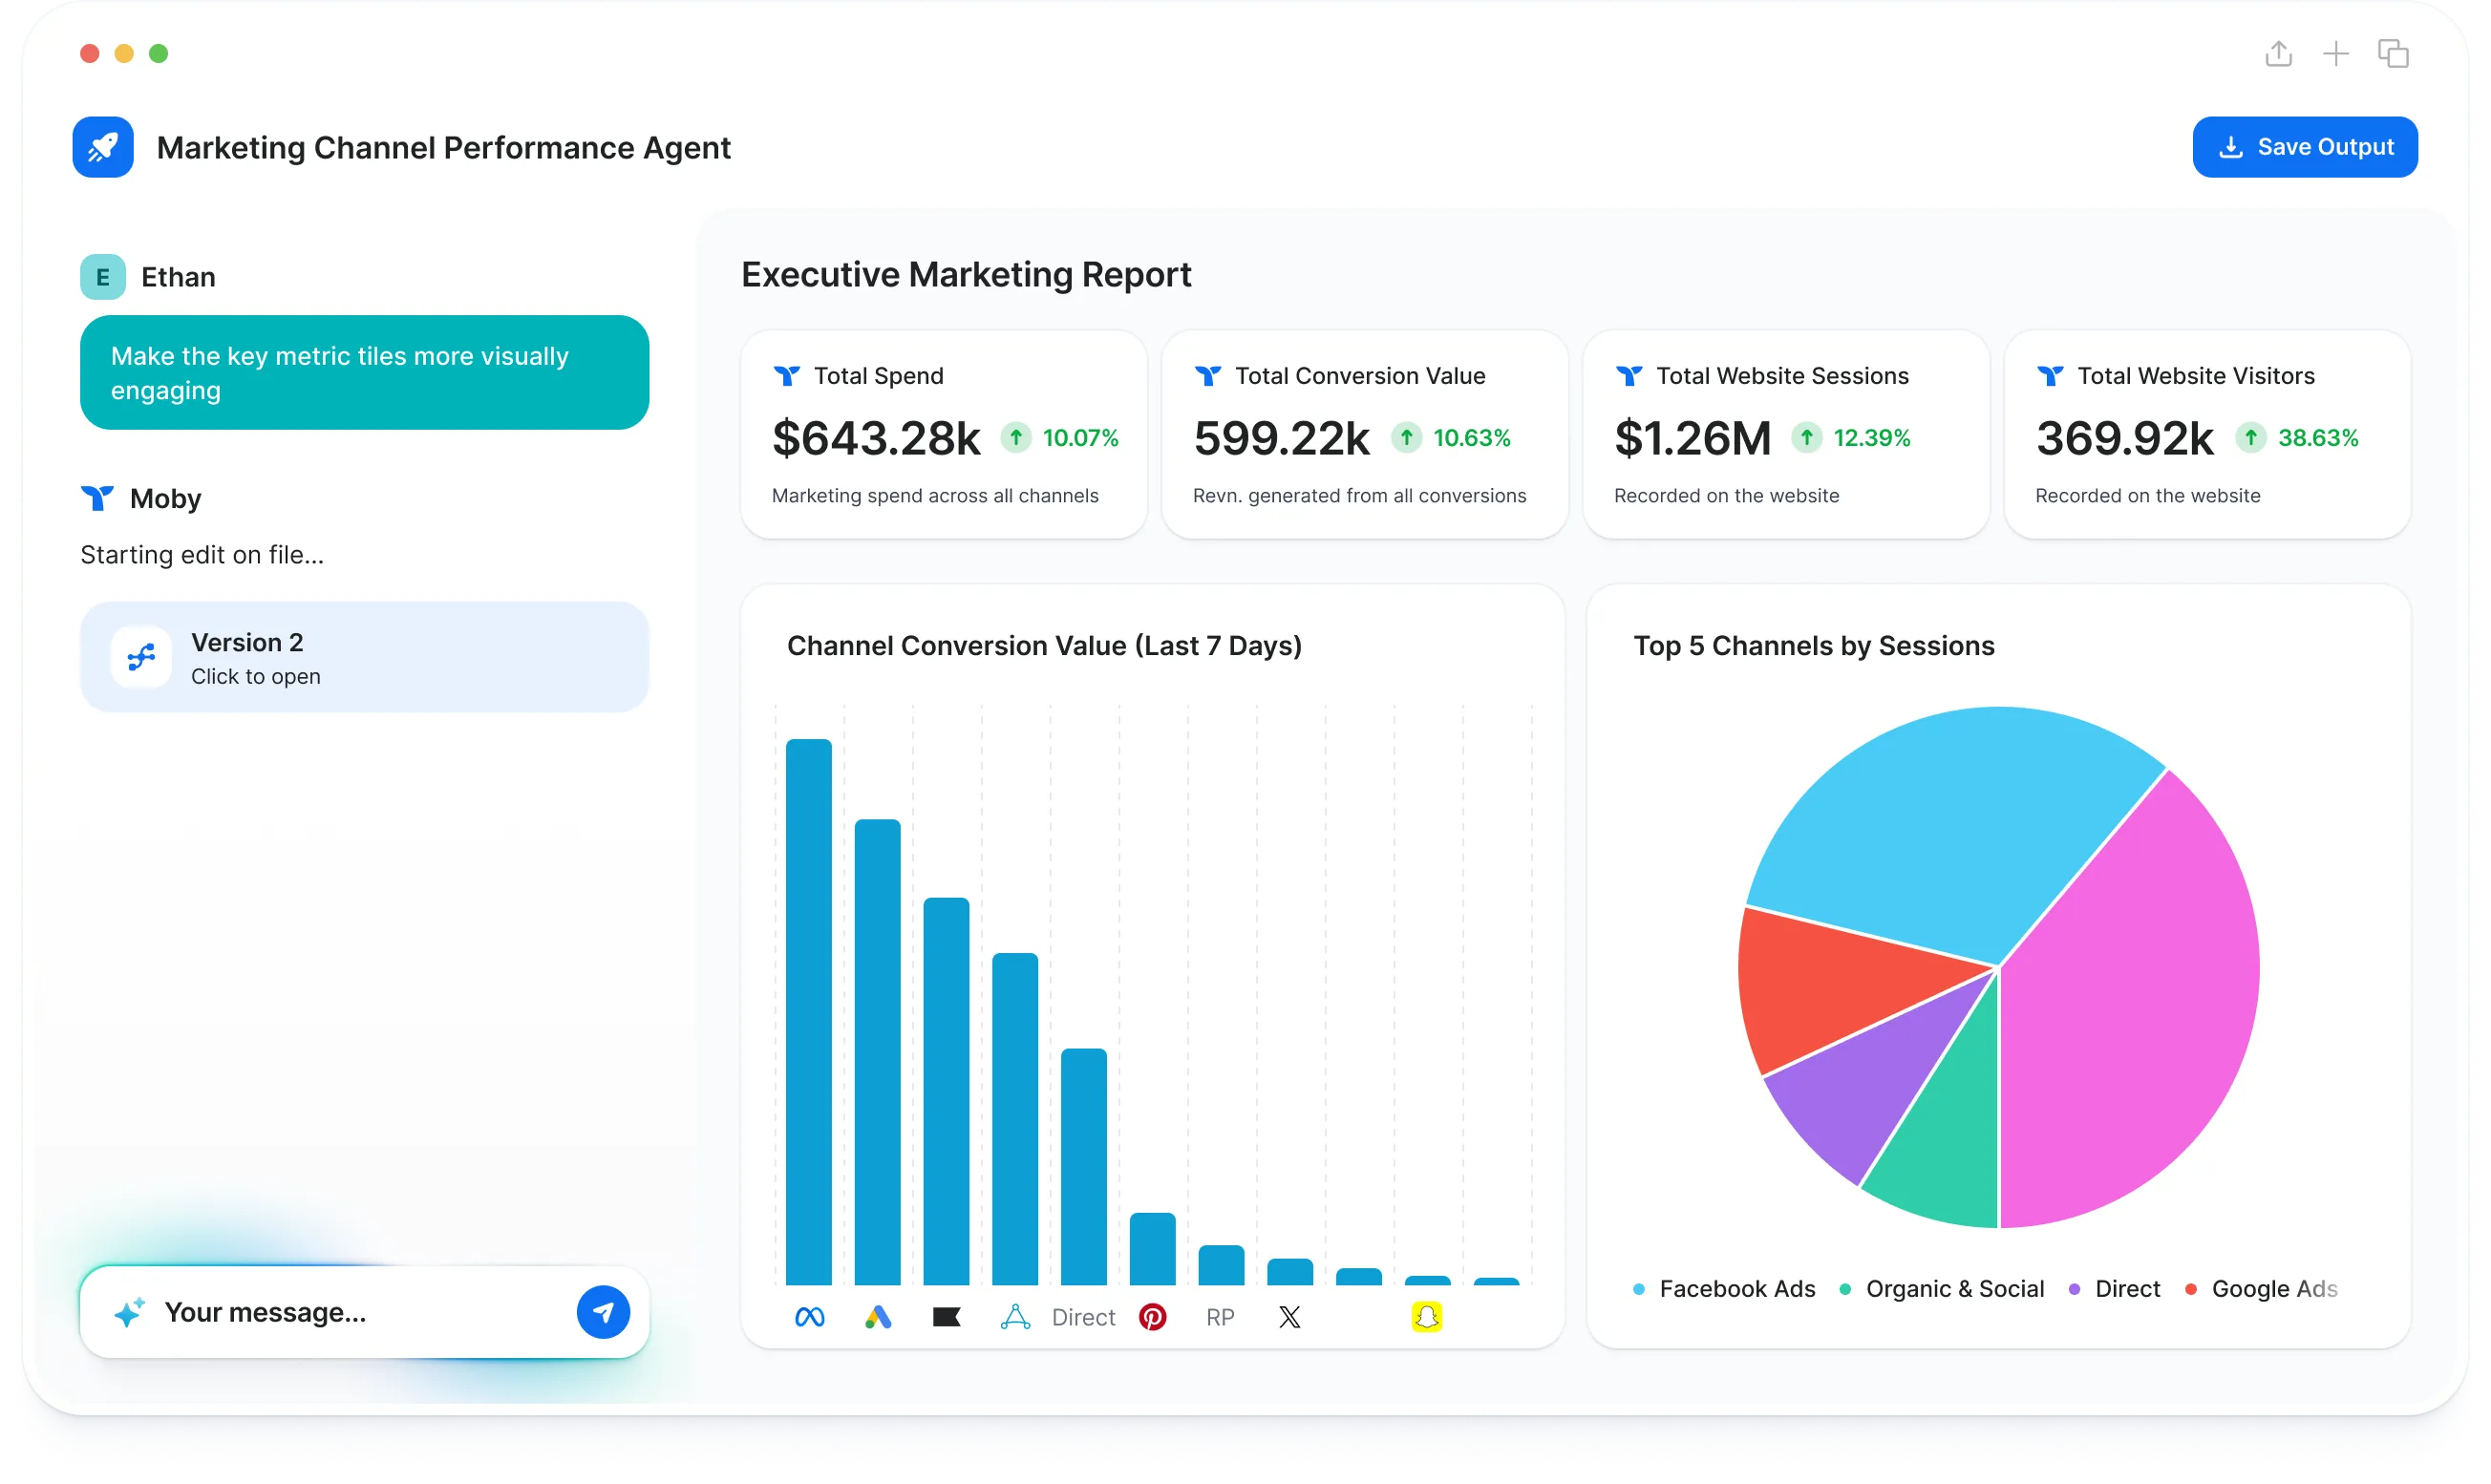Viewport: 2491px width, 1484px height.
Task: Click the X logo on chart axis
Action: pos(1290,1317)
